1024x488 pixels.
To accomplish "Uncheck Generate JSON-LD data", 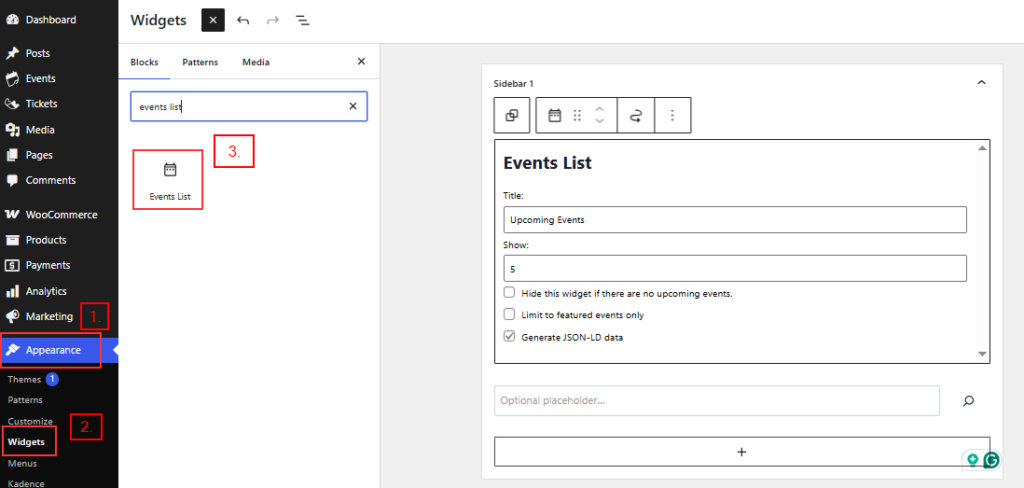I will click(510, 337).
